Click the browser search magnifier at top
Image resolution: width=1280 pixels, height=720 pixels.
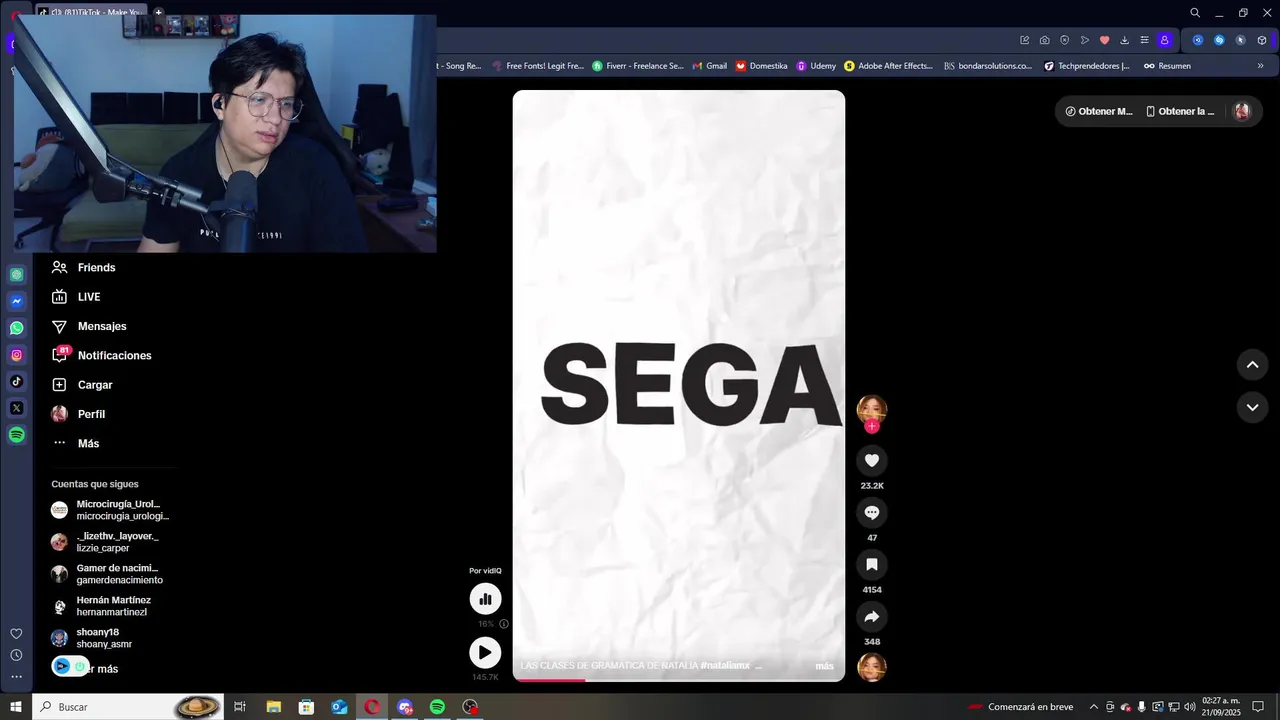pyautogui.click(x=1195, y=13)
